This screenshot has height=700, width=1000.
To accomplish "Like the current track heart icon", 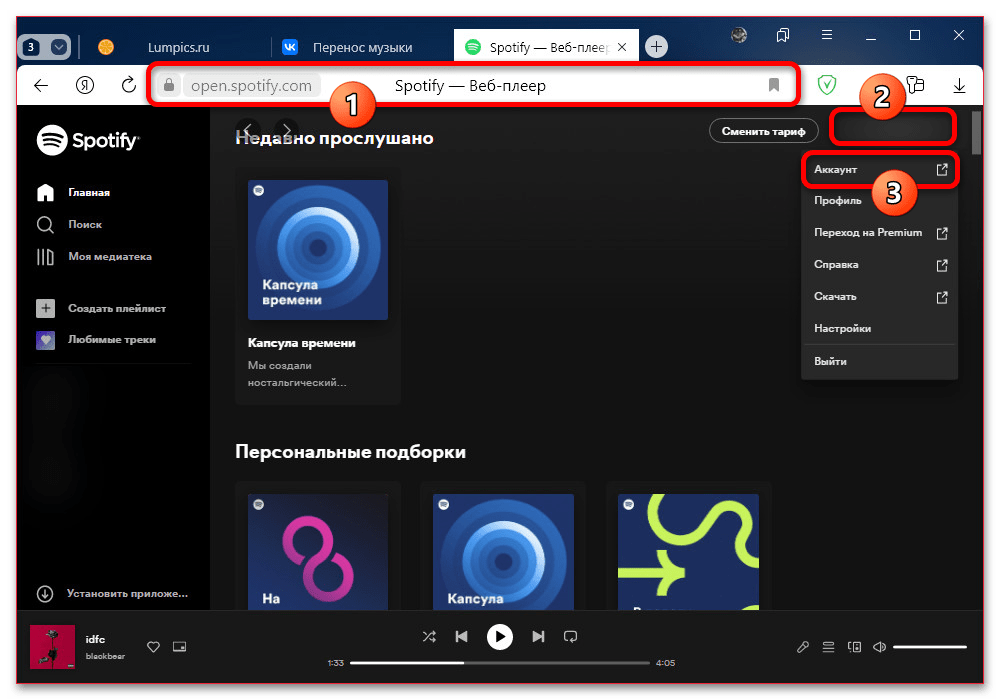I will pyautogui.click(x=153, y=647).
